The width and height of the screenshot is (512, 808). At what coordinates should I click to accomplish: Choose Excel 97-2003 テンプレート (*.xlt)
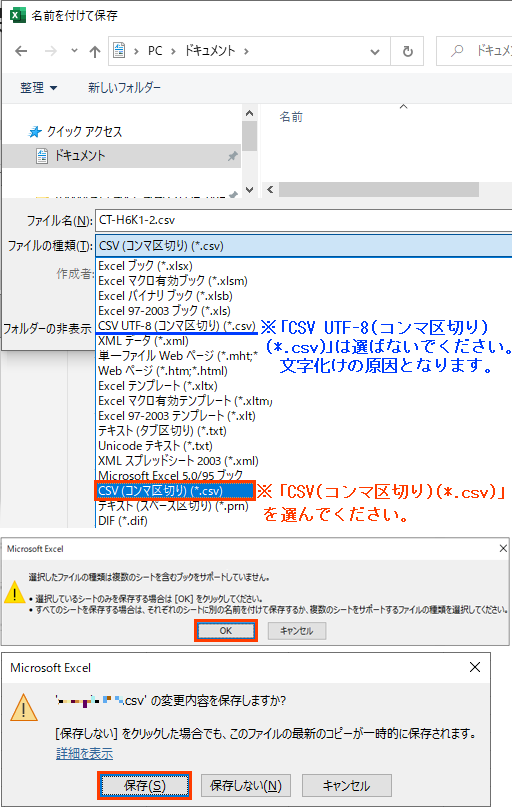pyautogui.click(x=177, y=415)
